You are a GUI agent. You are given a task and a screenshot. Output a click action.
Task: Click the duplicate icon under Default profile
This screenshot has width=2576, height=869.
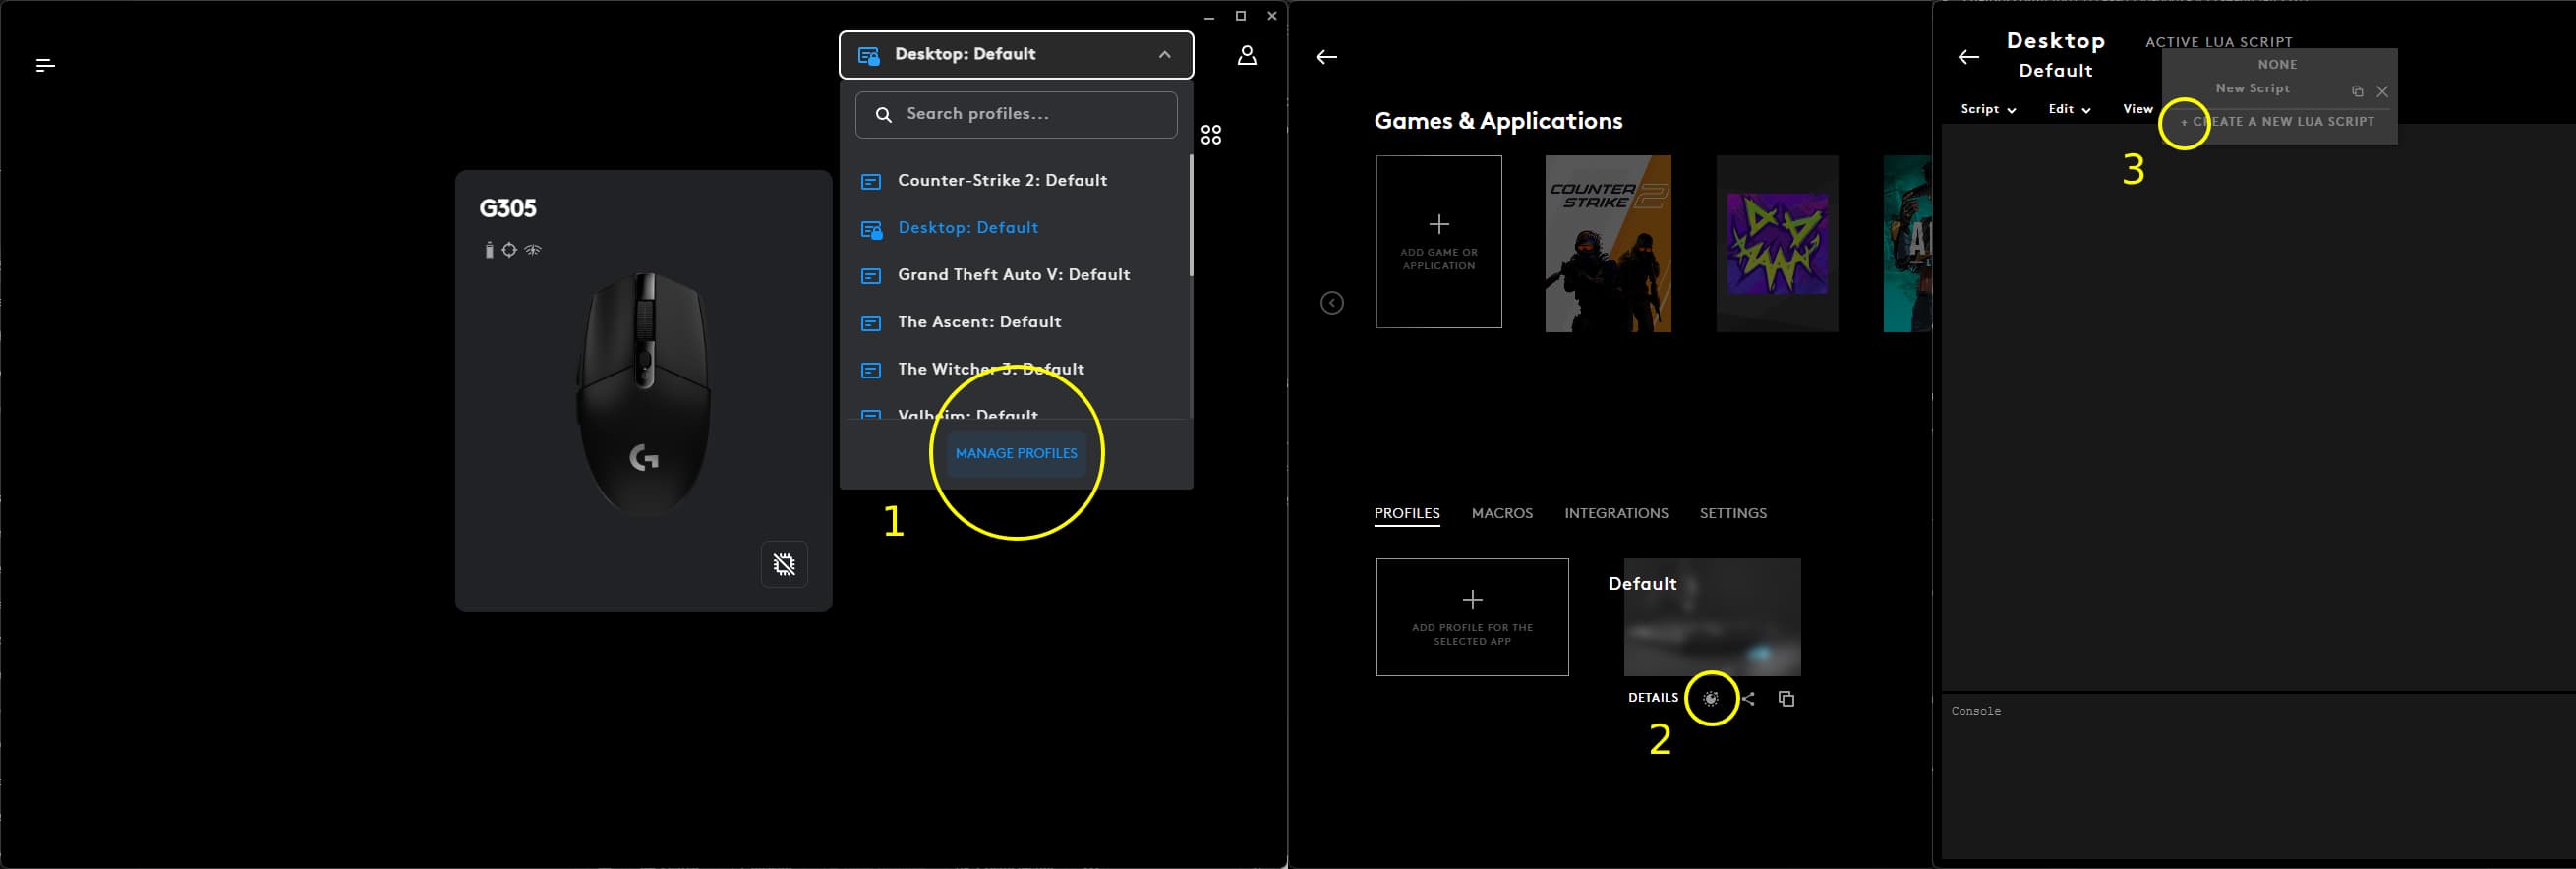point(1786,699)
